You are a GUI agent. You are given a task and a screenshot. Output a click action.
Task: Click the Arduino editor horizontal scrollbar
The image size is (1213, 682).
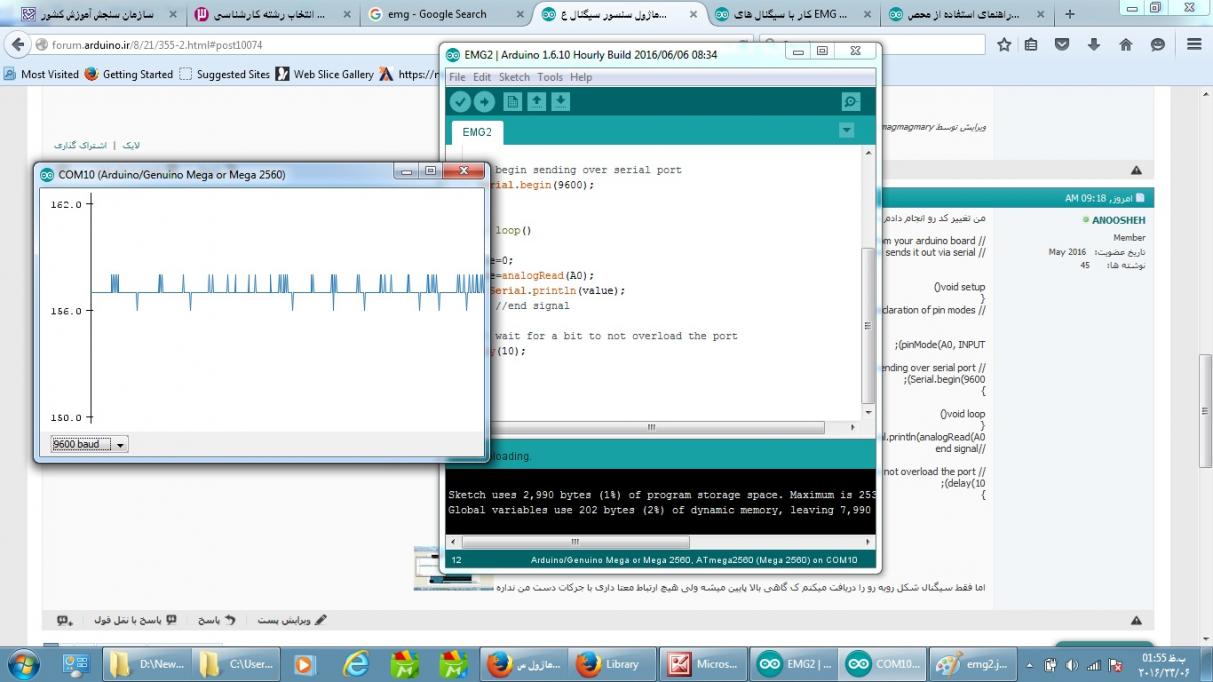point(651,427)
